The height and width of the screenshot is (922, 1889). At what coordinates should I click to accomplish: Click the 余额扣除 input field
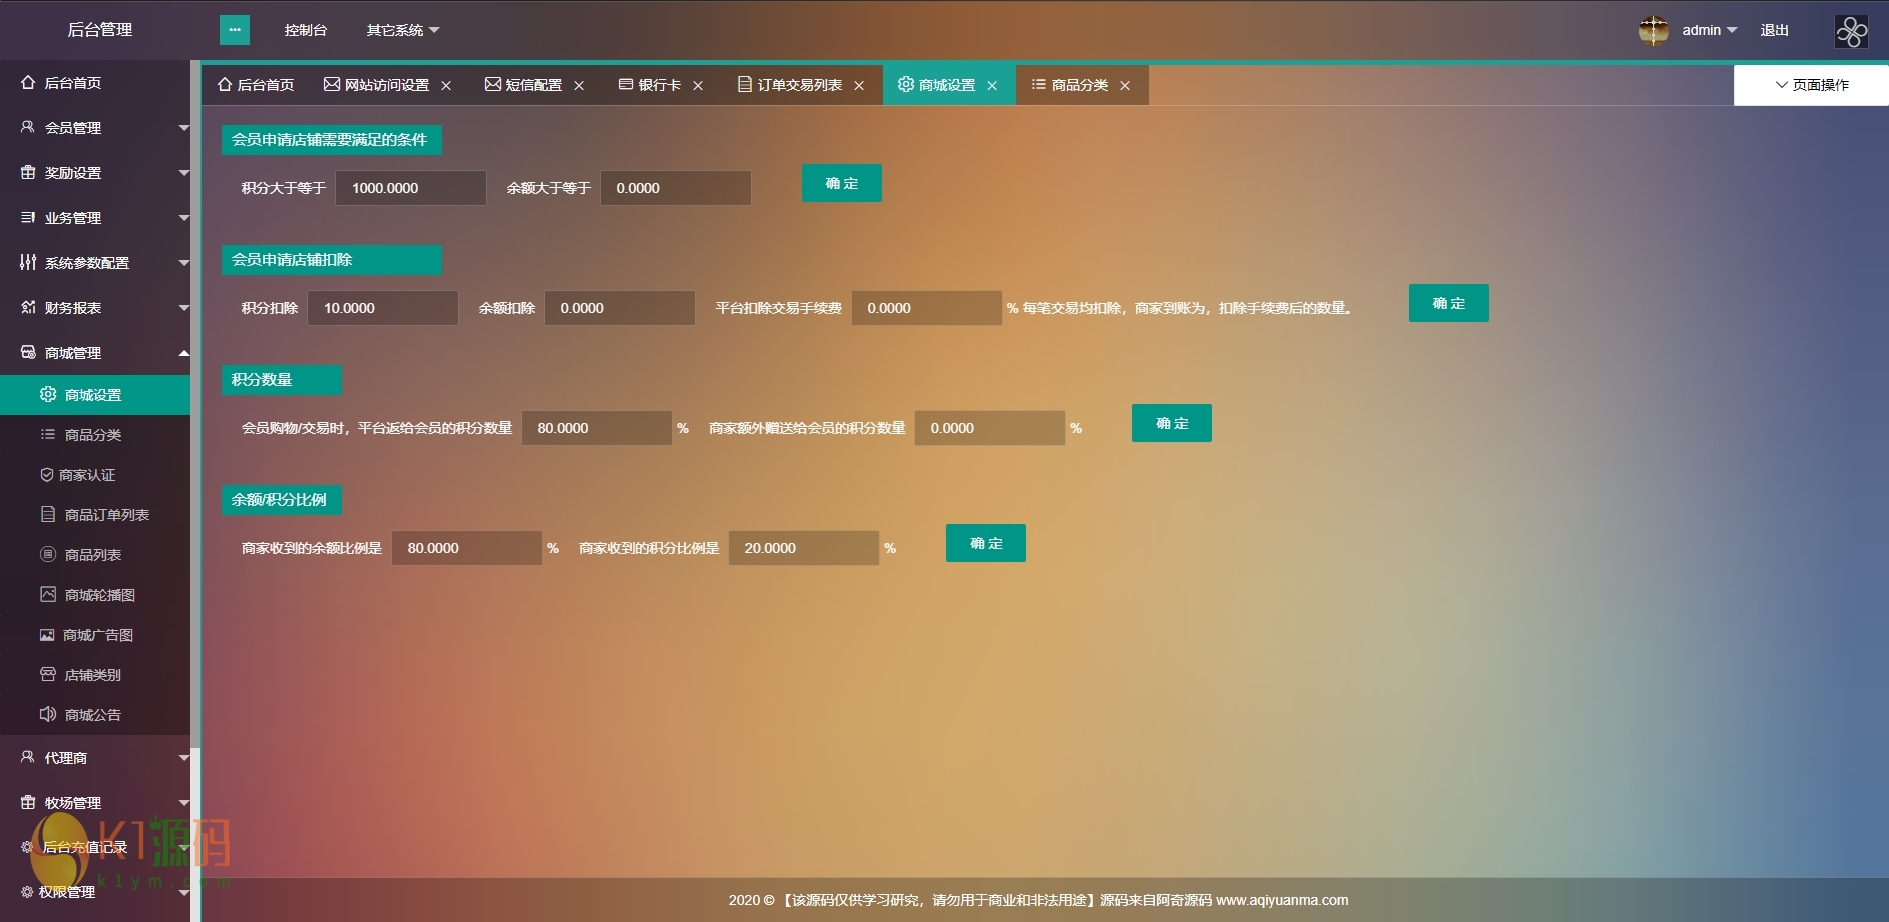[620, 308]
